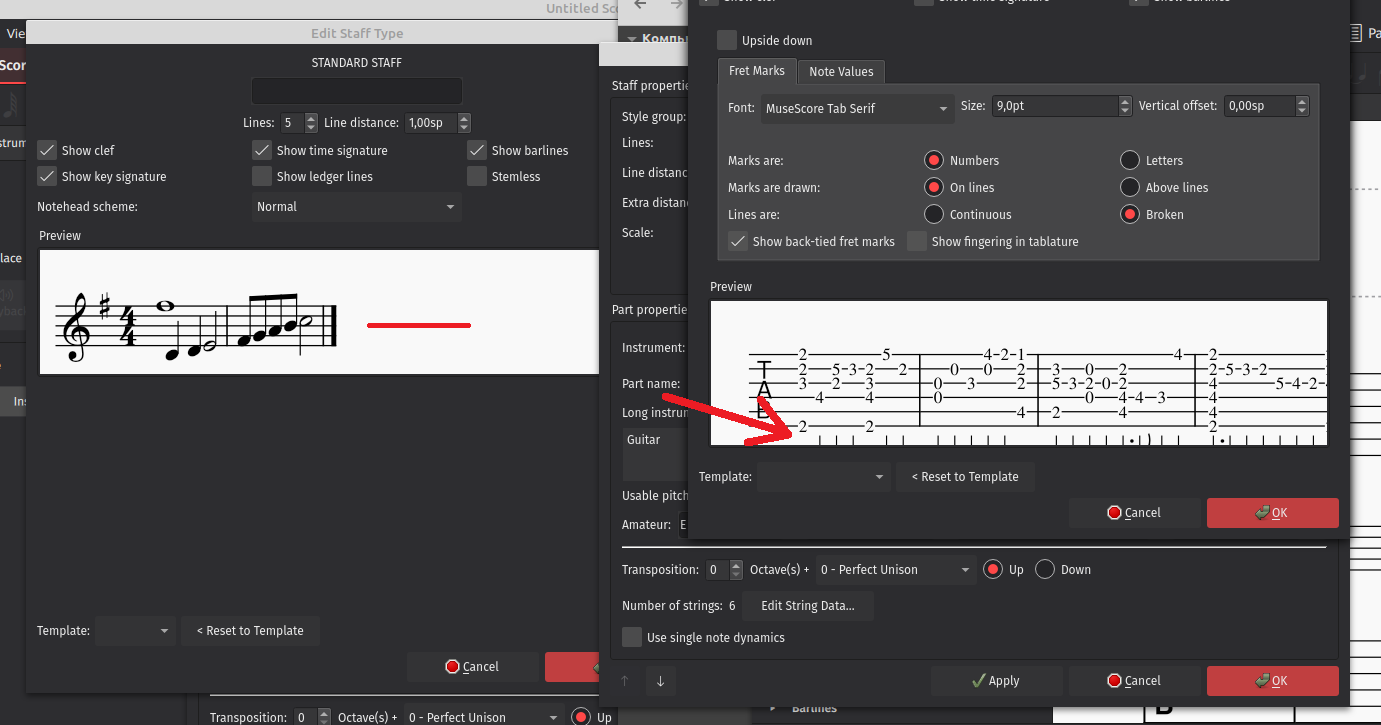This screenshot has width=1381, height=725.
Task: Toggle Show time signature in Standard Staff
Action: [x=262, y=150]
